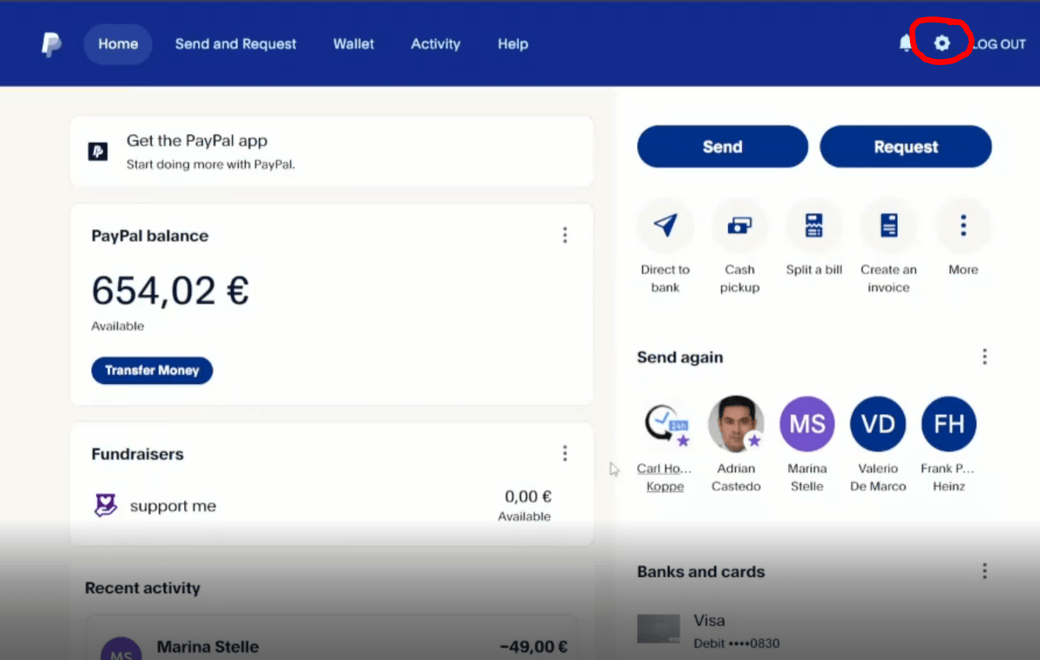
Task: Open the Help menu item
Action: (513, 44)
